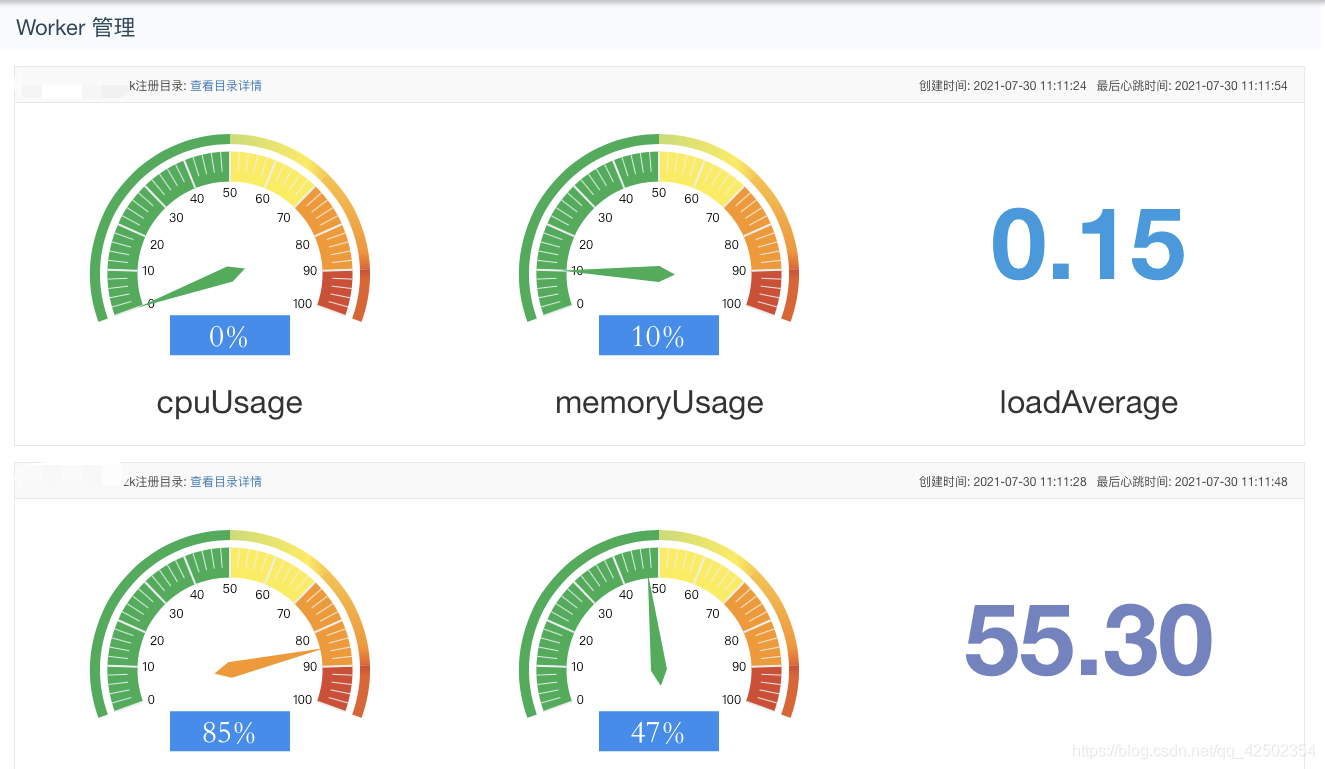The image size is (1325, 769).
Task: Click the 0.15 load average value
Action: [1088, 245]
